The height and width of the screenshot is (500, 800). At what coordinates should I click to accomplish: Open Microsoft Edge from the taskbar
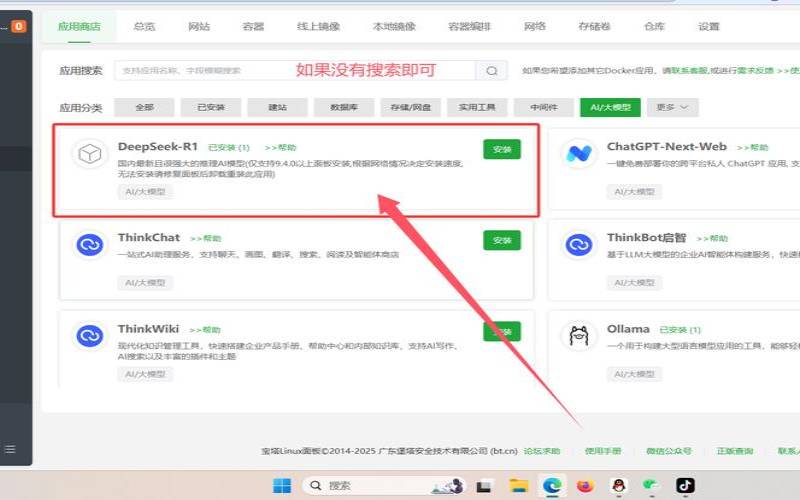[551, 485]
